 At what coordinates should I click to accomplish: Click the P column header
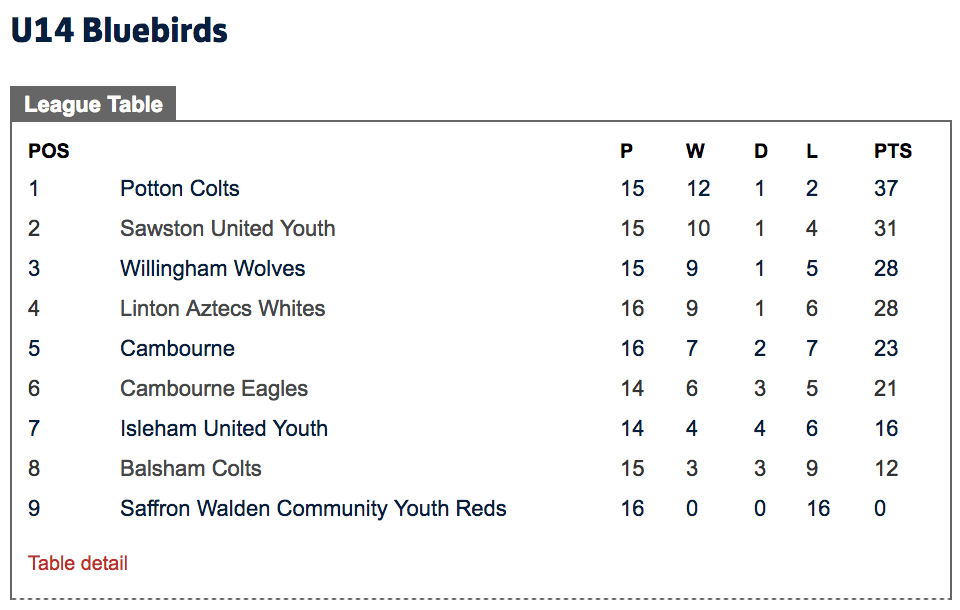point(627,151)
